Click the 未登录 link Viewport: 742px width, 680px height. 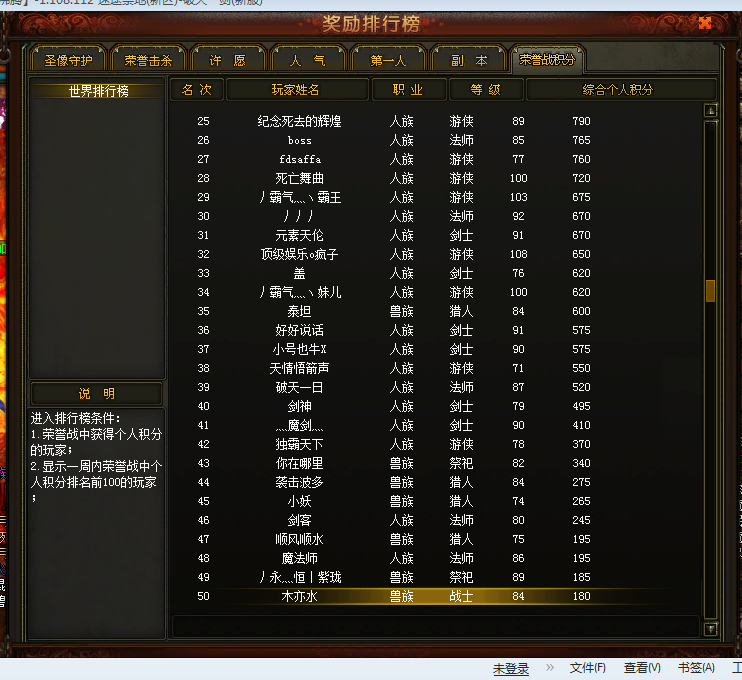click(x=511, y=668)
